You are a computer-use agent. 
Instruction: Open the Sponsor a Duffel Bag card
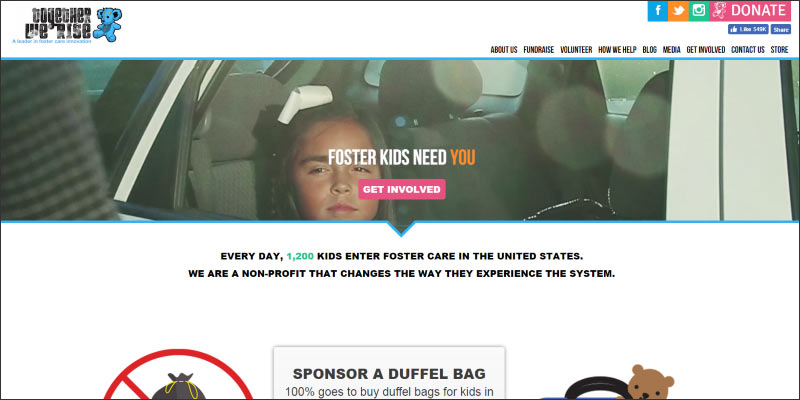(x=389, y=373)
